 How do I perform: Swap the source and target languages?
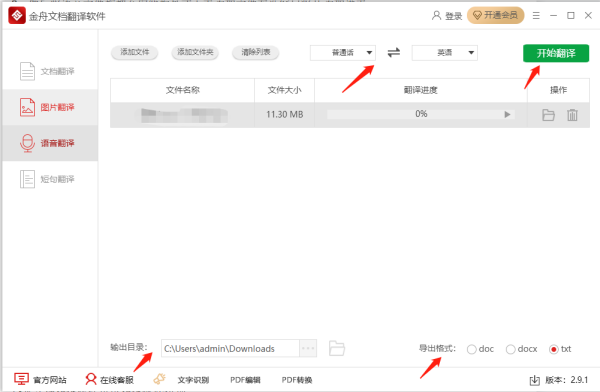pos(393,52)
